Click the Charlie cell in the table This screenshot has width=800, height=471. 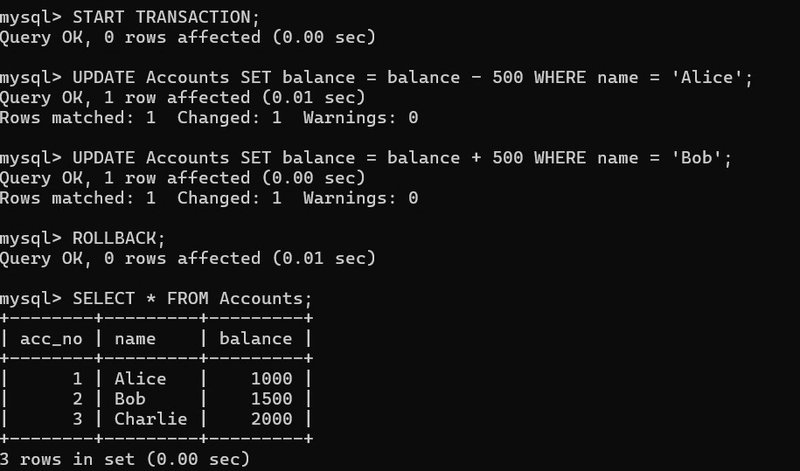point(150,419)
